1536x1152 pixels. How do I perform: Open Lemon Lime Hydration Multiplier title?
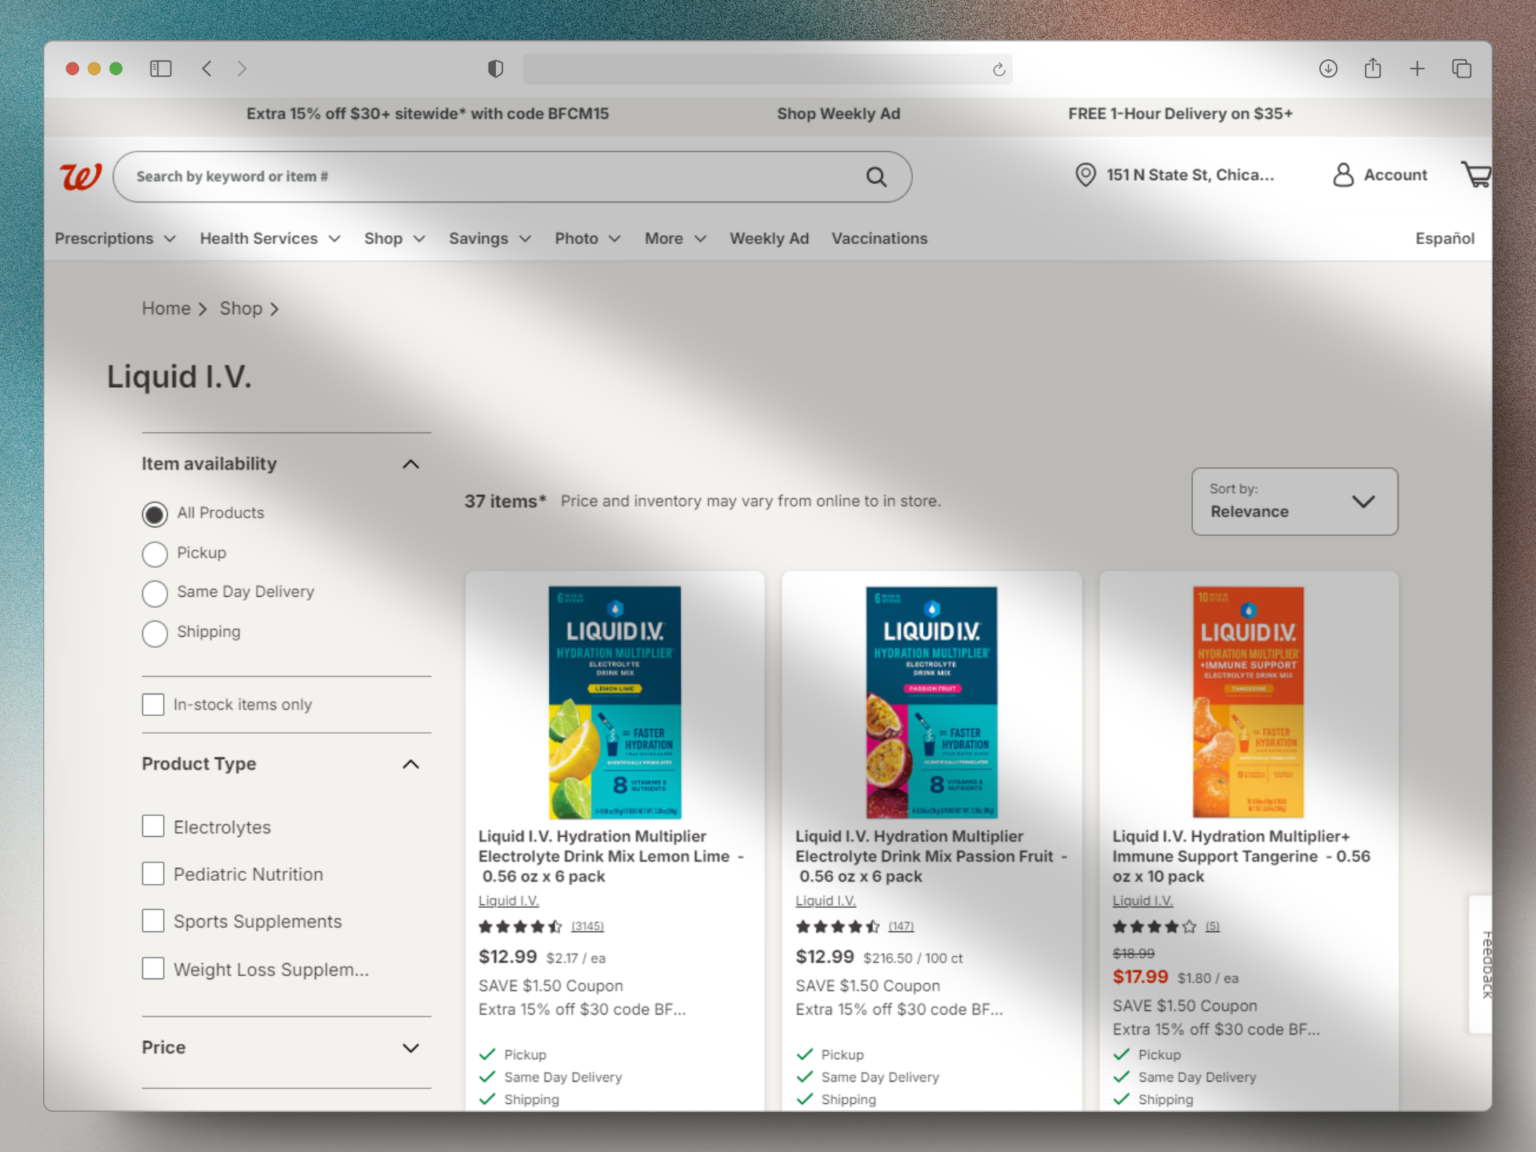pyautogui.click(x=610, y=856)
